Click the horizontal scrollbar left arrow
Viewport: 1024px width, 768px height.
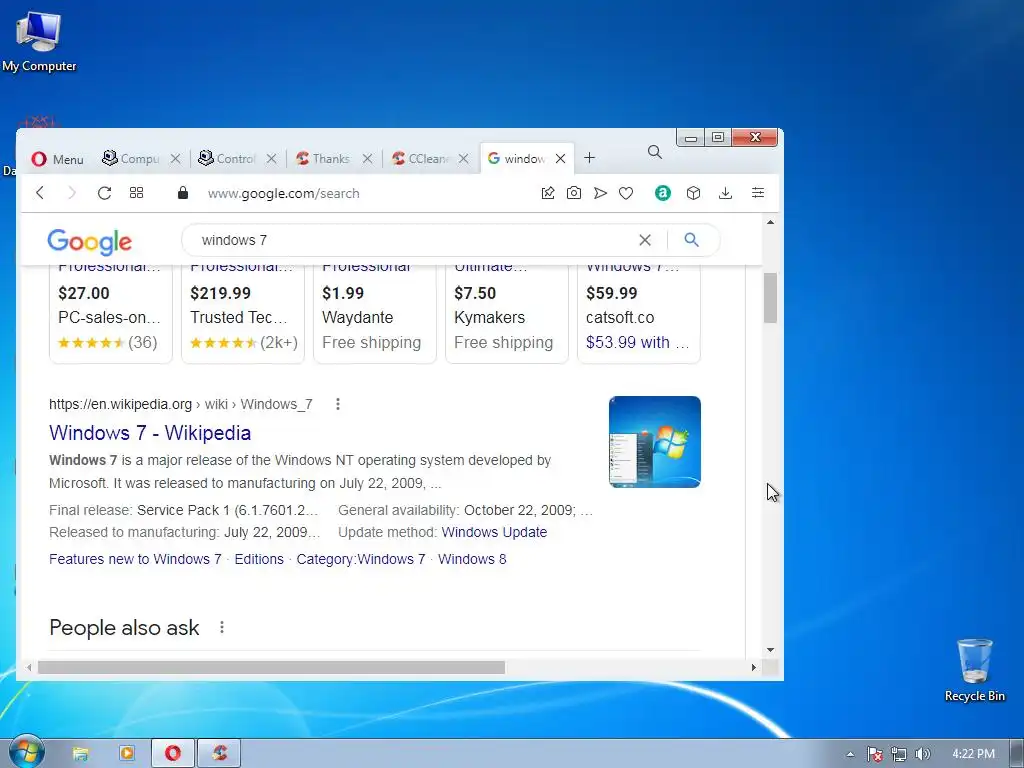[29, 667]
